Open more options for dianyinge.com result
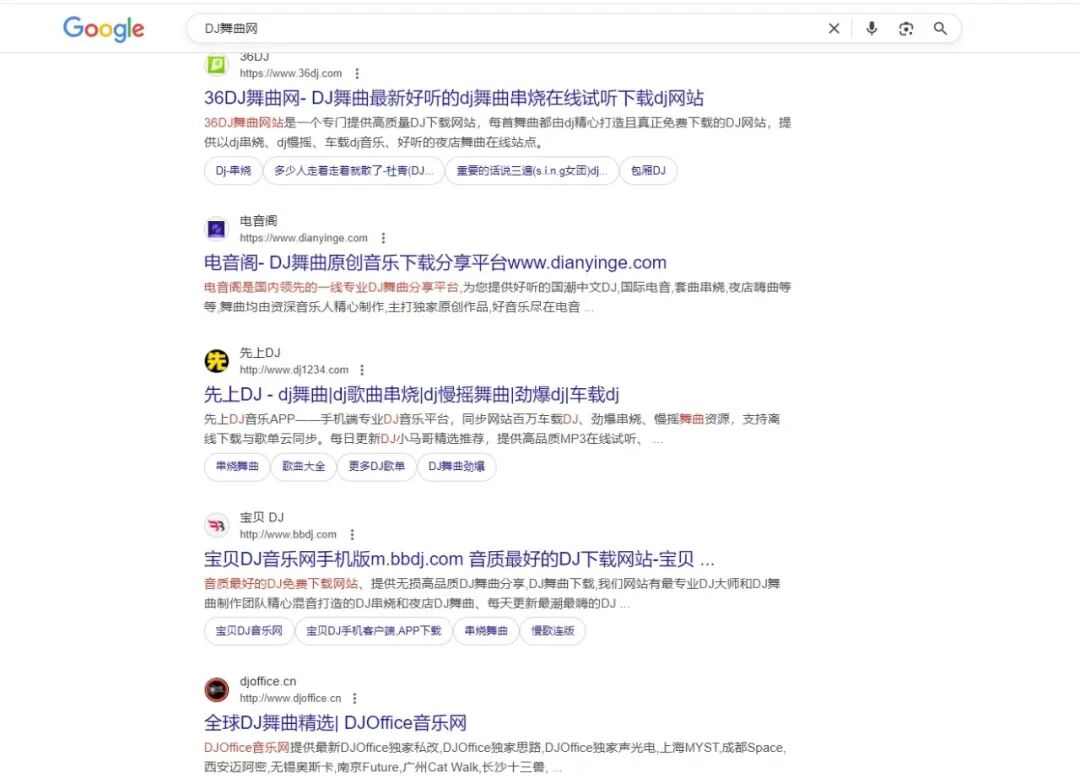 click(x=384, y=238)
